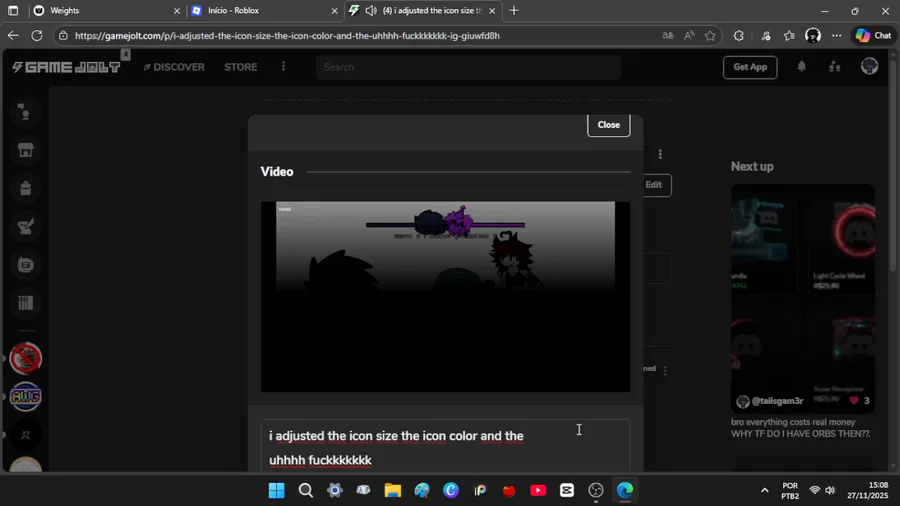Open the red crossed-out community avatar
900x506 pixels.
click(26, 358)
